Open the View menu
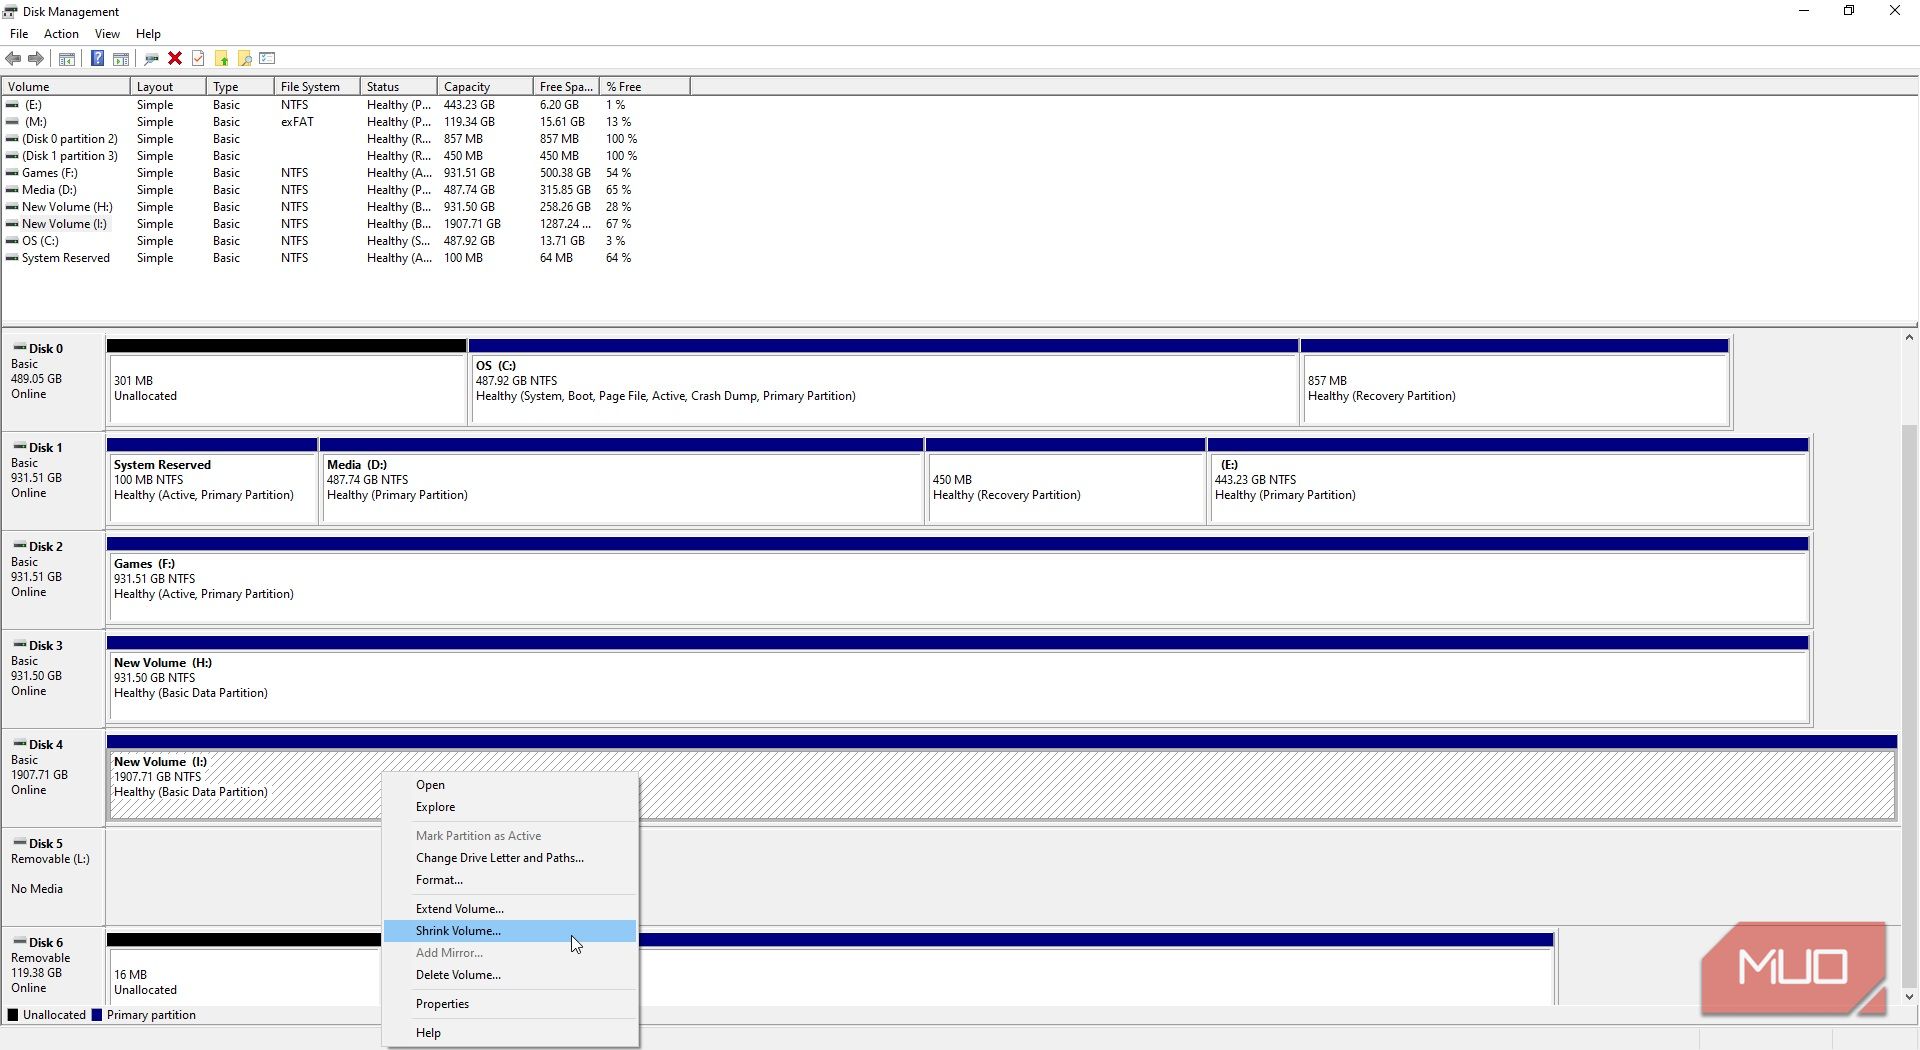This screenshot has height=1050, width=1920. 107,34
